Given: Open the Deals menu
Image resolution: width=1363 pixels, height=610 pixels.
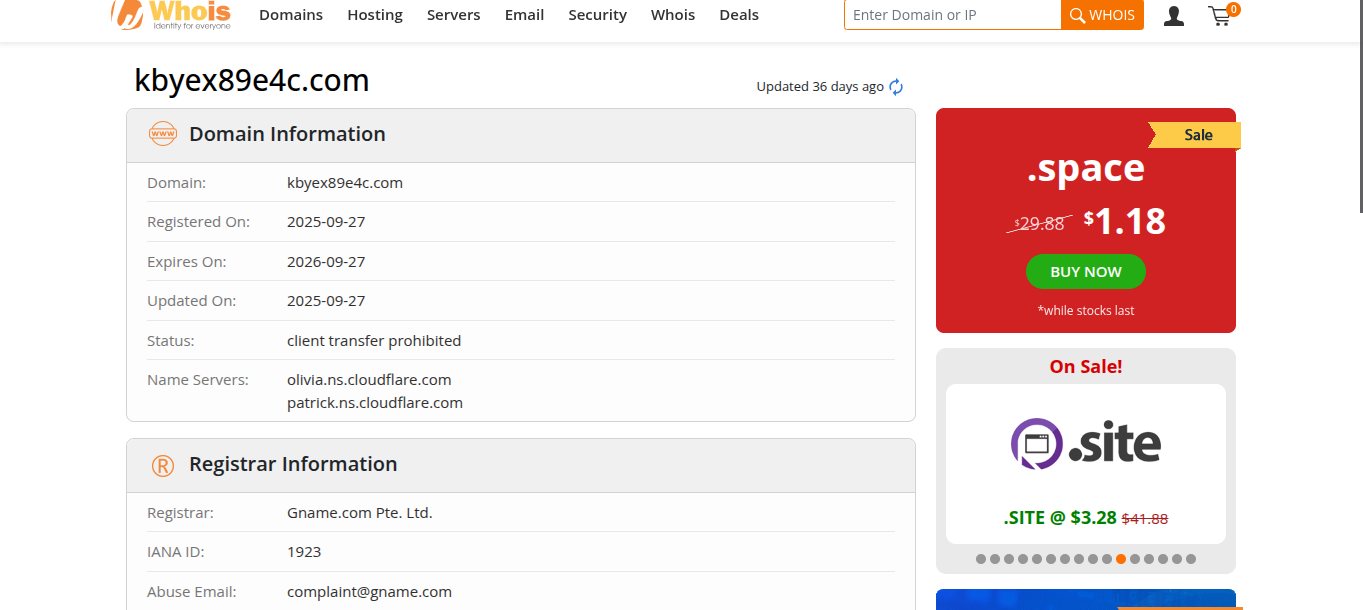Looking at the screenshot, I should pyautogui.click(x=739, y=15).
